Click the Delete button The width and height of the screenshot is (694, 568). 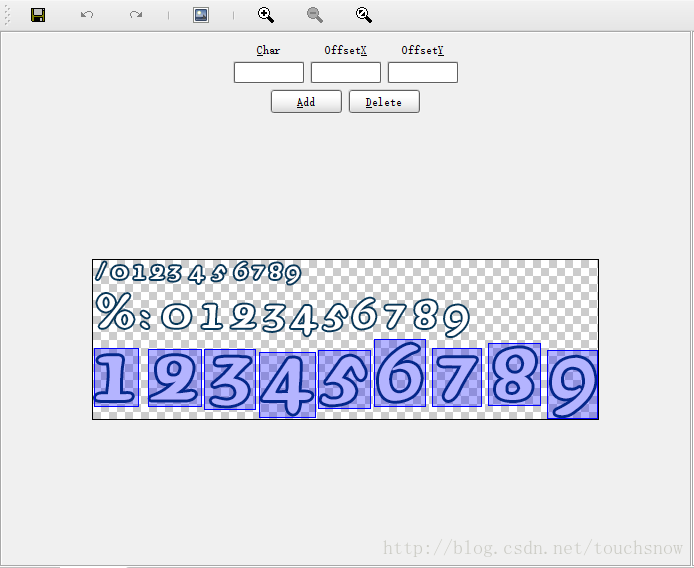pos(384,102)
